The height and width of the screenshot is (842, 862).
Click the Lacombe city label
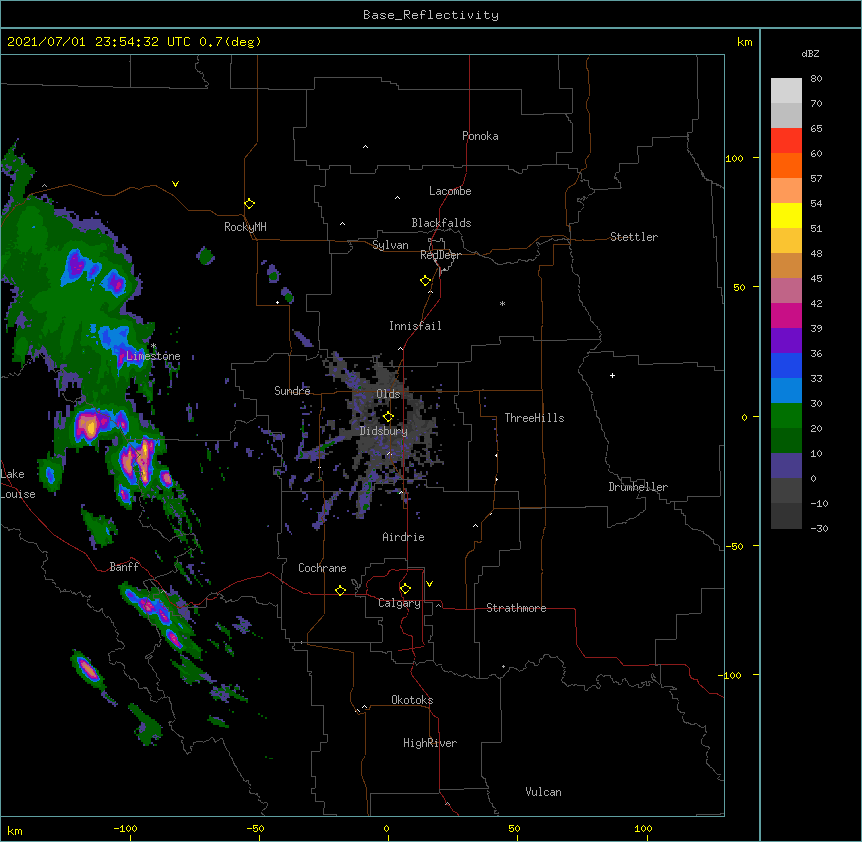tap(450, 191)
